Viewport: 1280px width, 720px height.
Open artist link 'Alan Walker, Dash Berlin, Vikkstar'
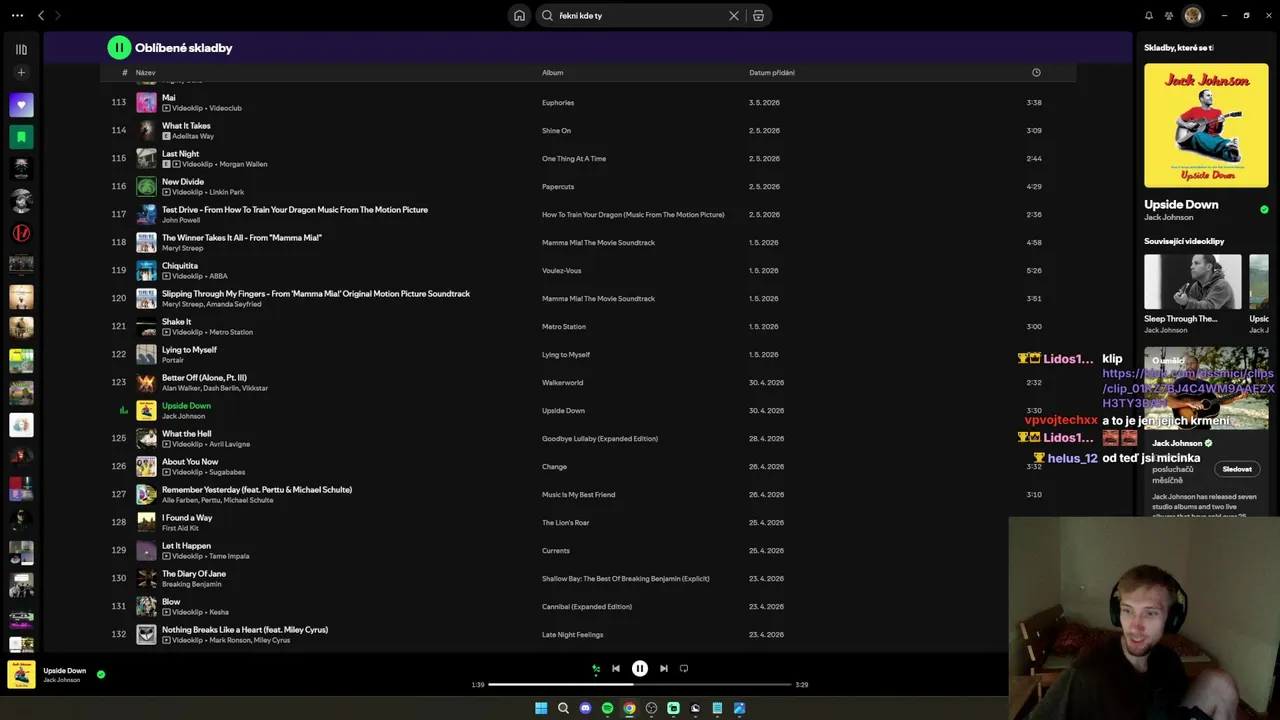point(215,388)
